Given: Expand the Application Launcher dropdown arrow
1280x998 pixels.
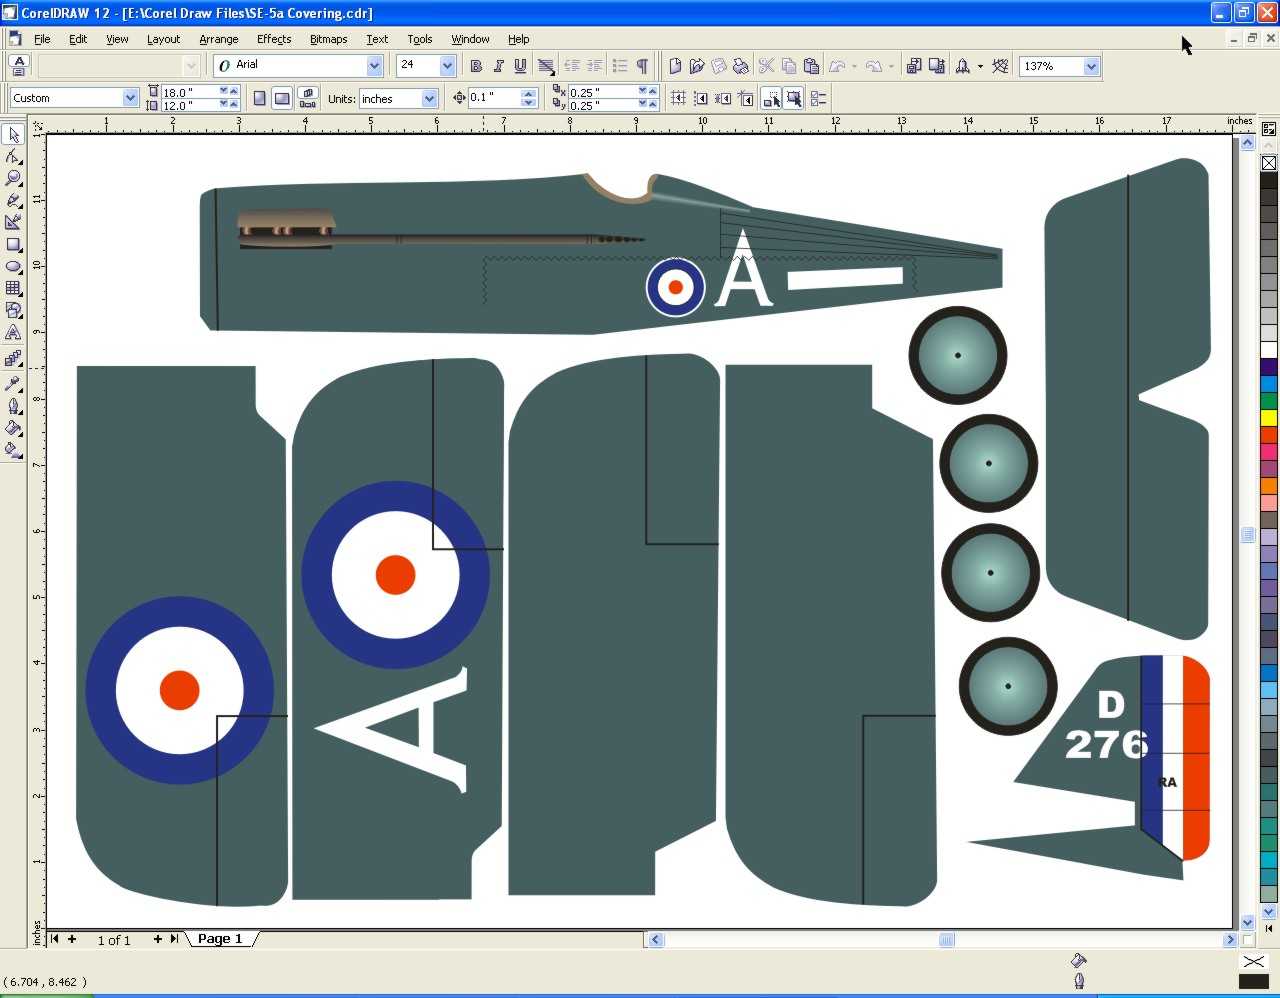Looking at the screenshot, I should 980,66.
